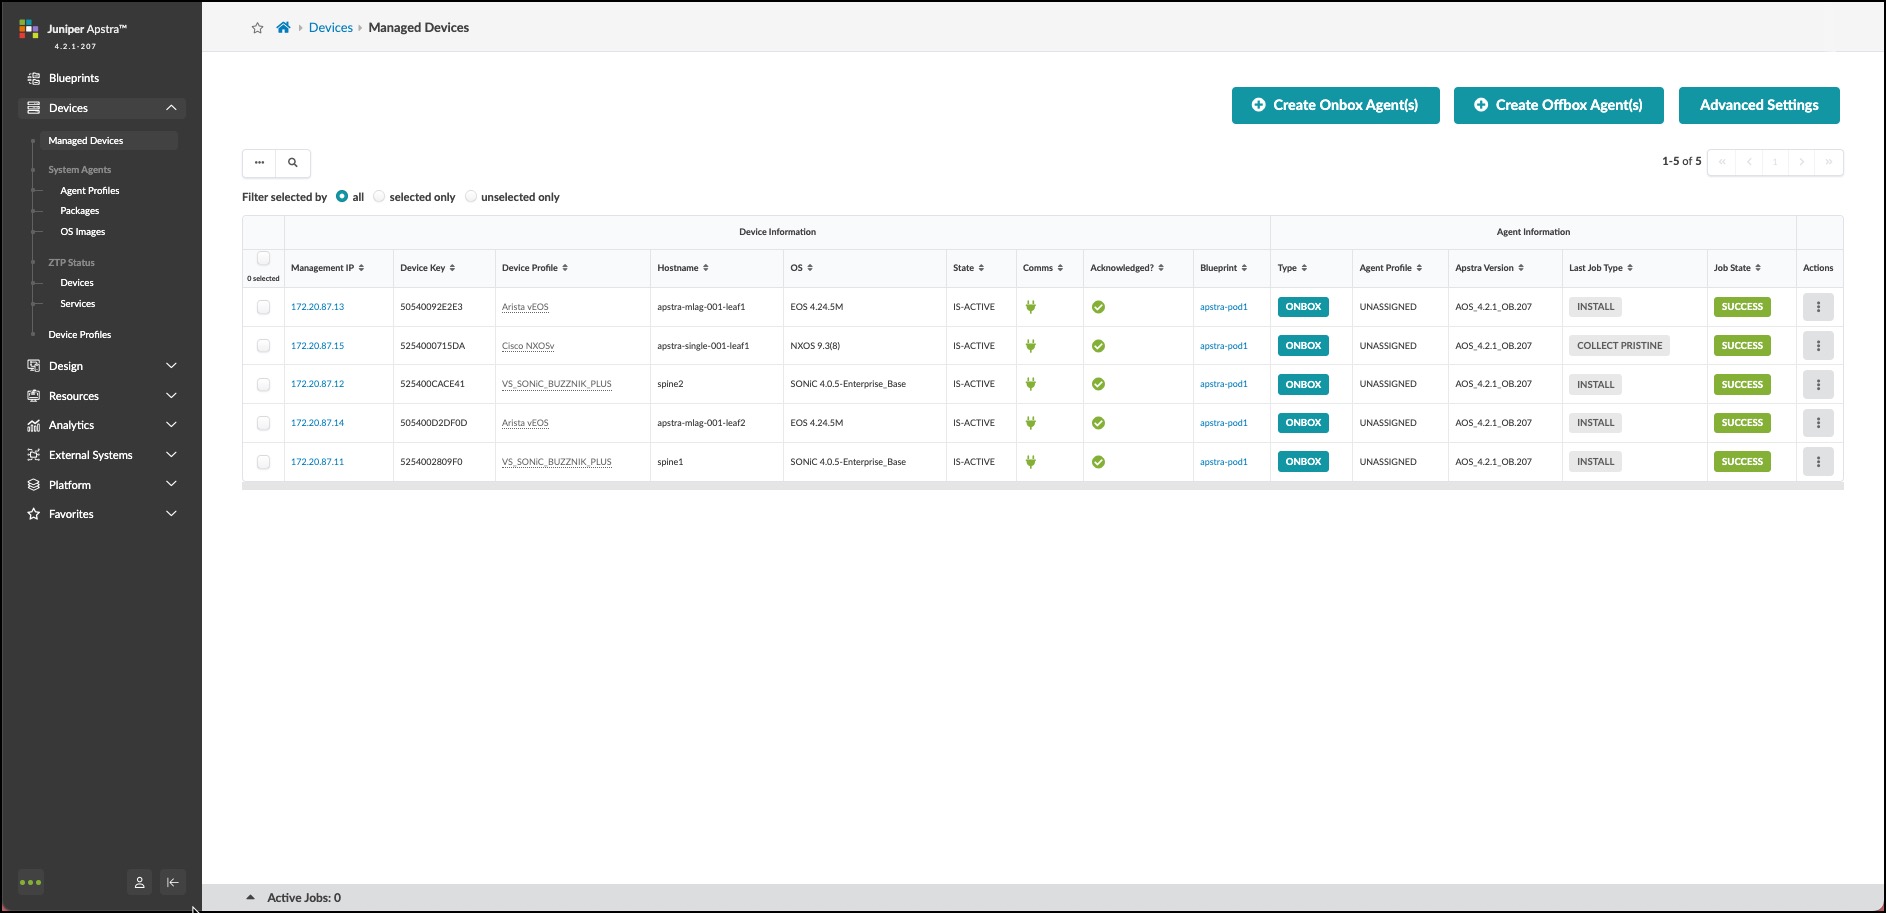Collapse the sidebar with arrow icon
This screenshot has width=1886, height=913.
[x=173, y=882]
